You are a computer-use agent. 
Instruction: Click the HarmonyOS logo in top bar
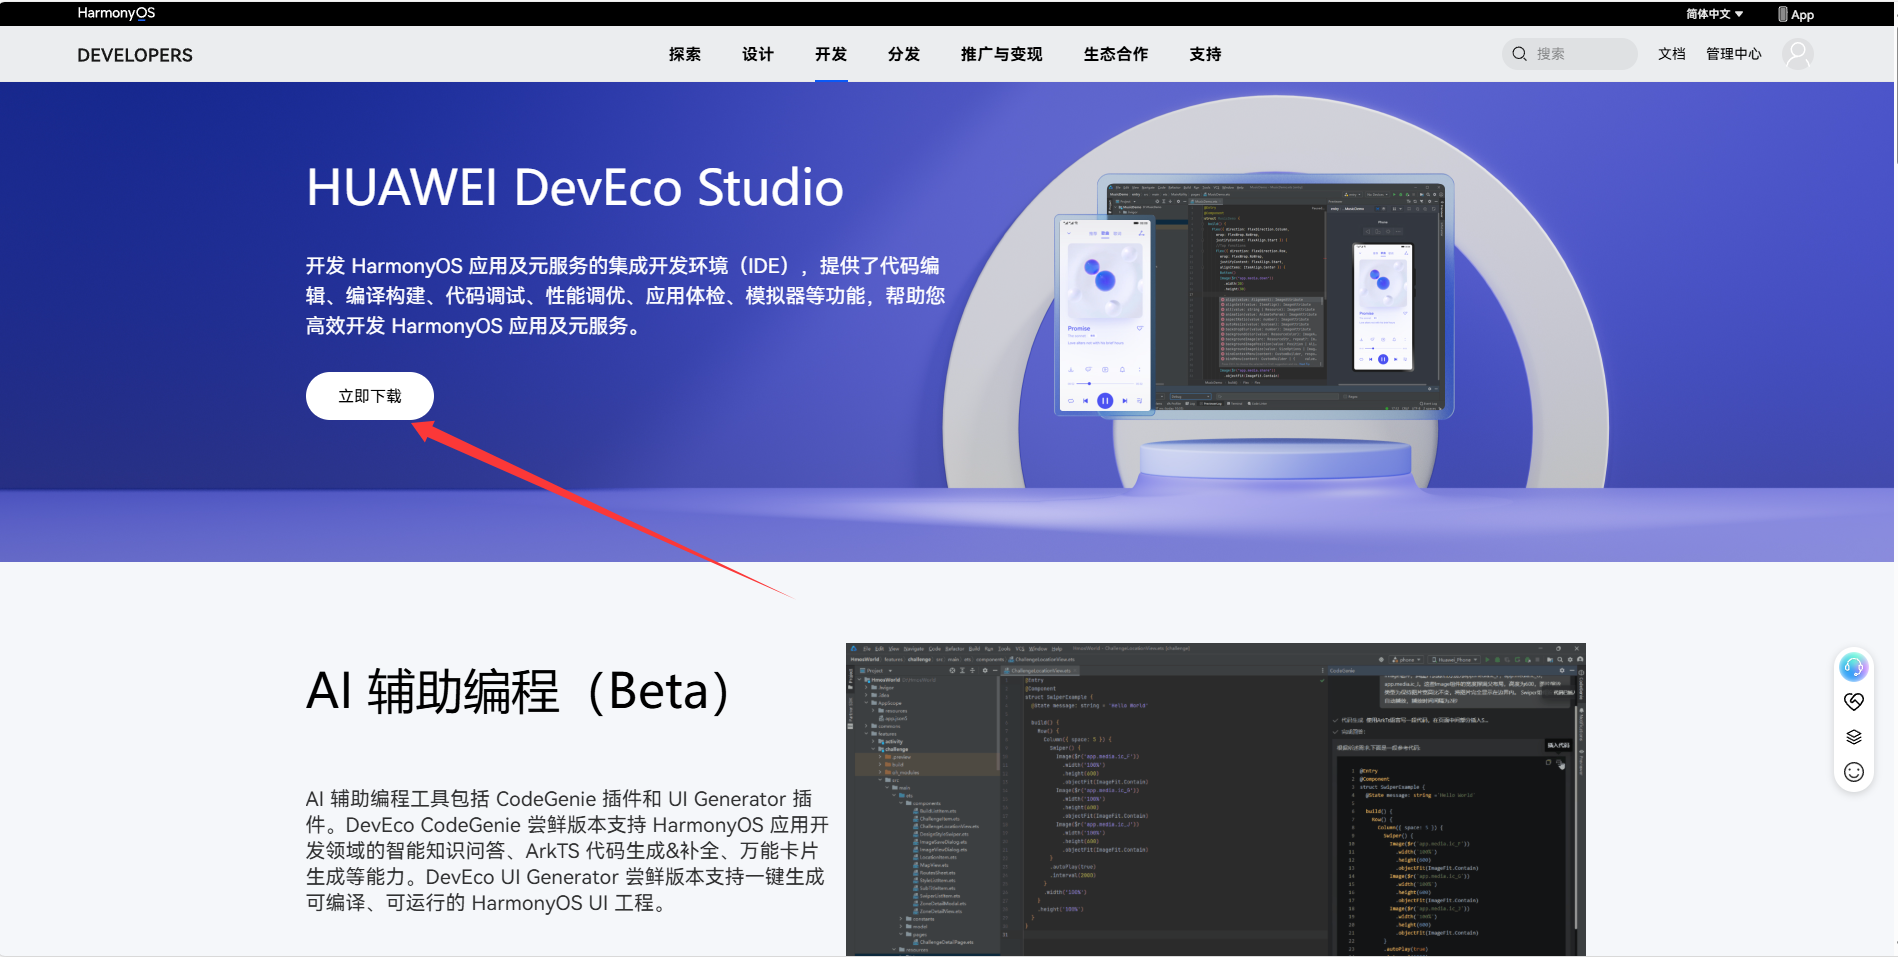point(116,13)
